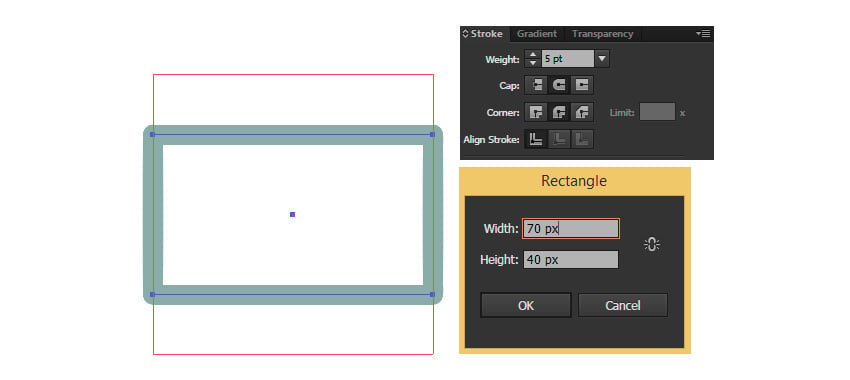
Task: Open the stroke Weight dropdown
Action: click(602, 59)
